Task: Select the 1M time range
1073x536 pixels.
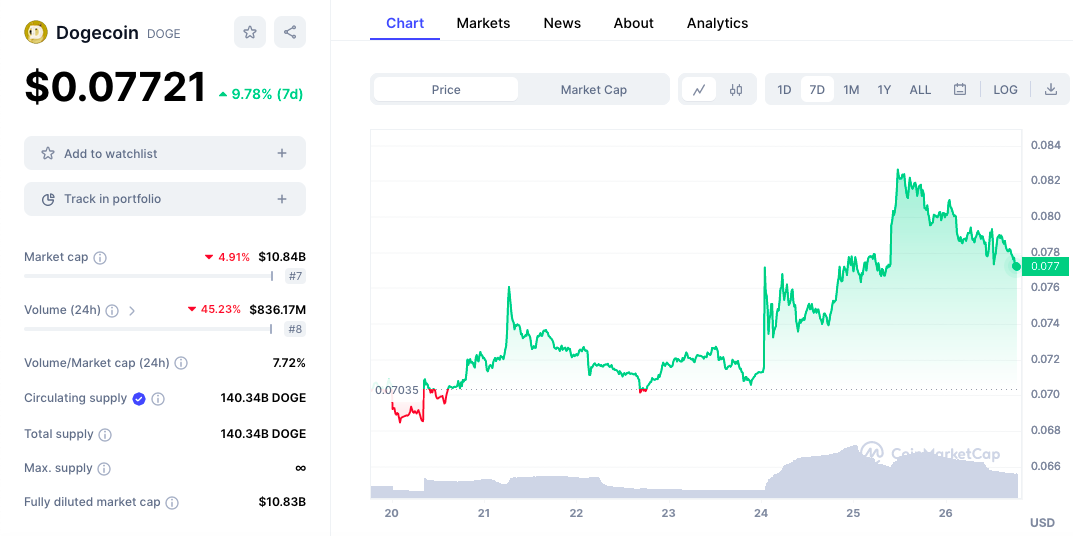Action: pos(851,90)
